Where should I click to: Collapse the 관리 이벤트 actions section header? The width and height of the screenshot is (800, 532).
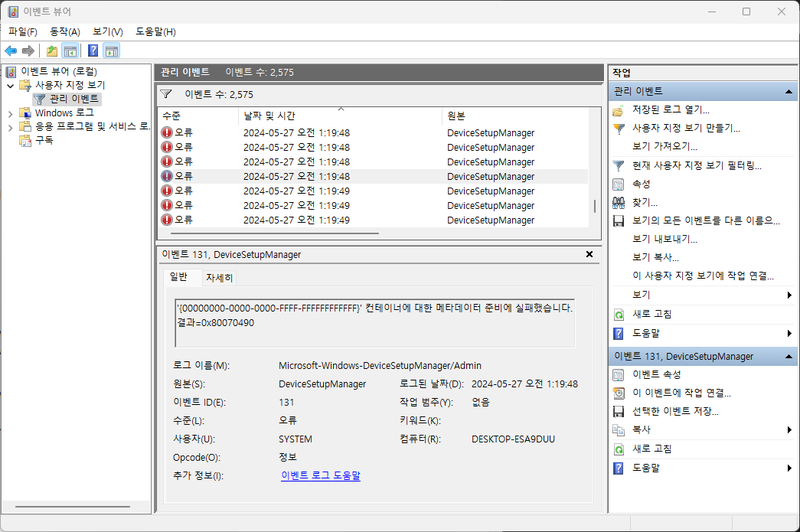(790, 91)
